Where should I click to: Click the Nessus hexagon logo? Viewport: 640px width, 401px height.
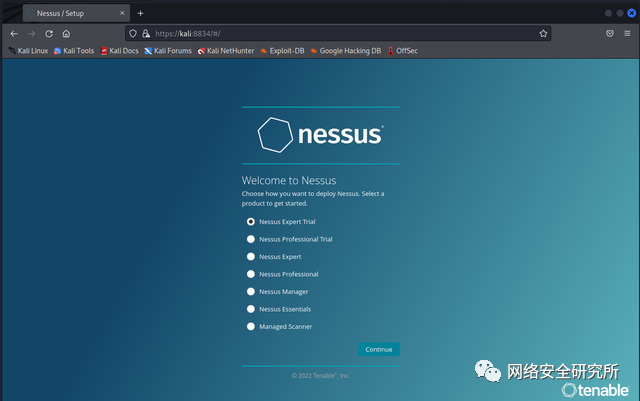click(275, 135)
